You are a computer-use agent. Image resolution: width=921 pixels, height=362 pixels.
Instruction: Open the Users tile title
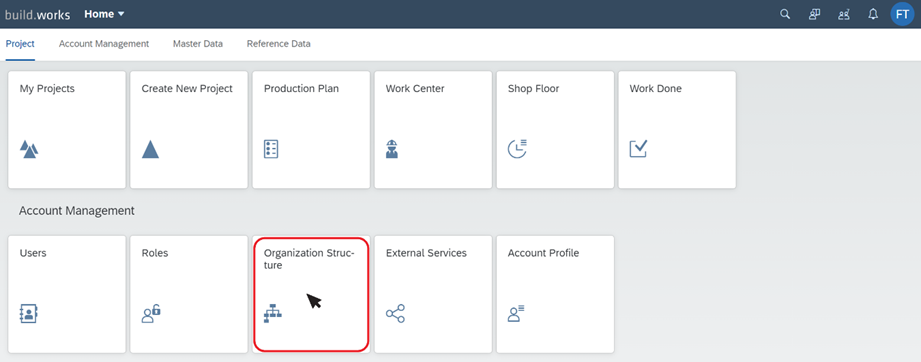(x=33, y=253)
